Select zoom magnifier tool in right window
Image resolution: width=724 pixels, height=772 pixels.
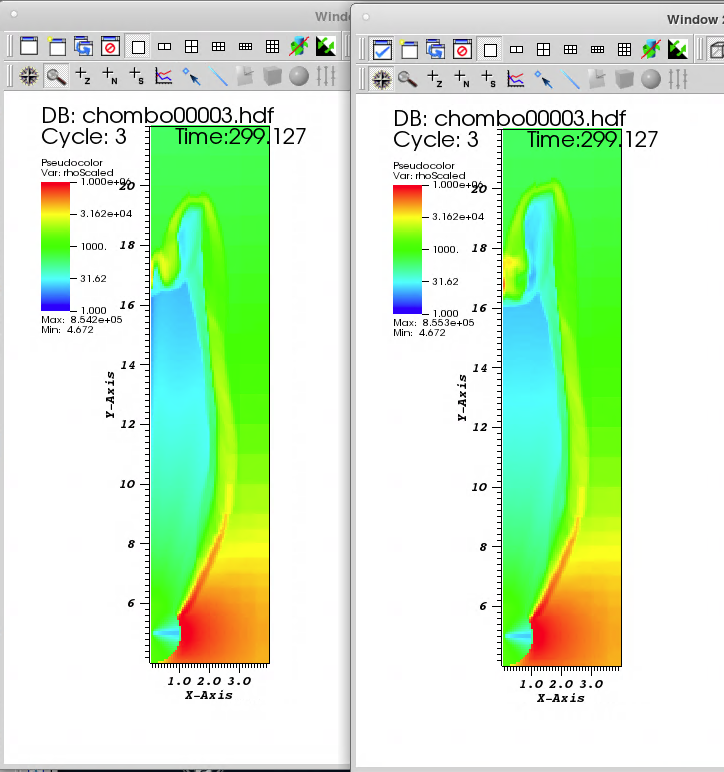click(x=407, y=78)
